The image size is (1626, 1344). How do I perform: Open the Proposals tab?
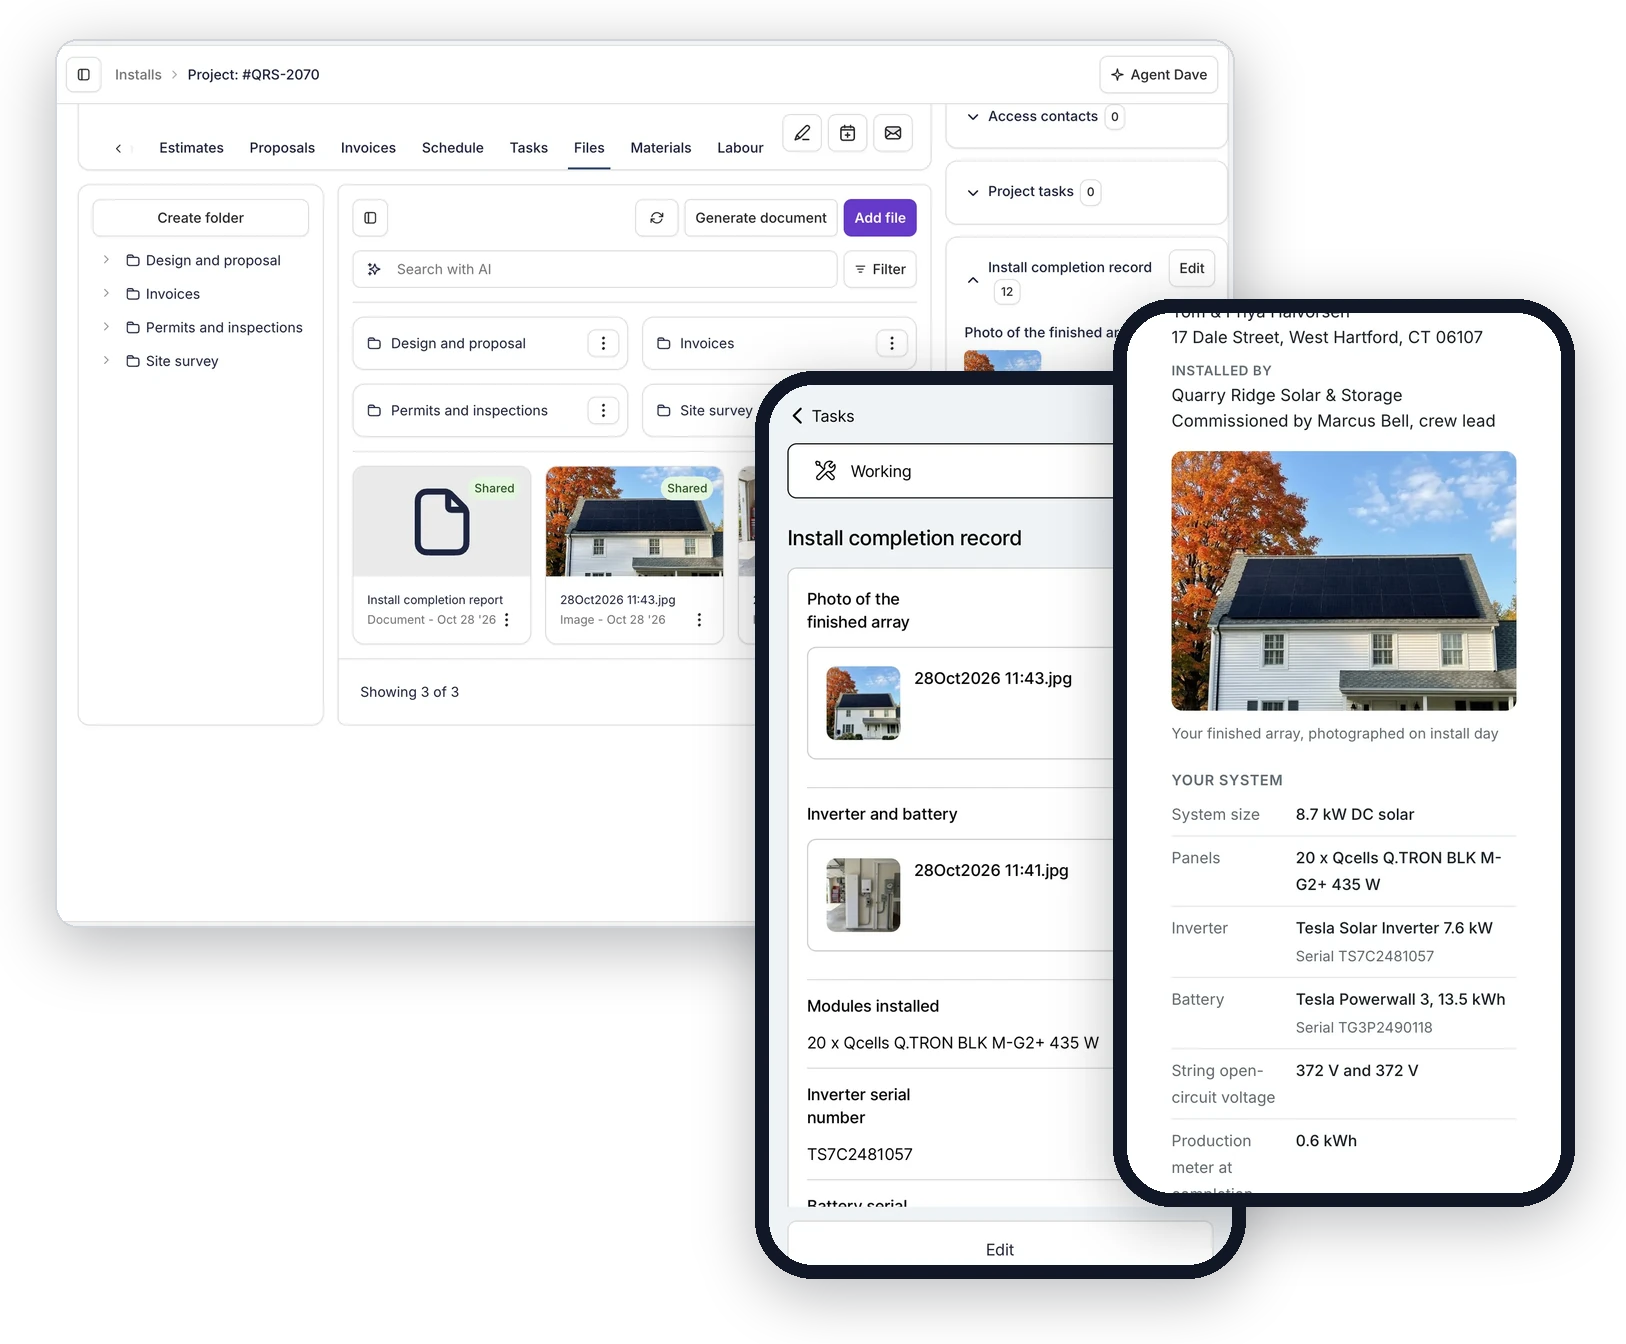click(x=282, y=148)
